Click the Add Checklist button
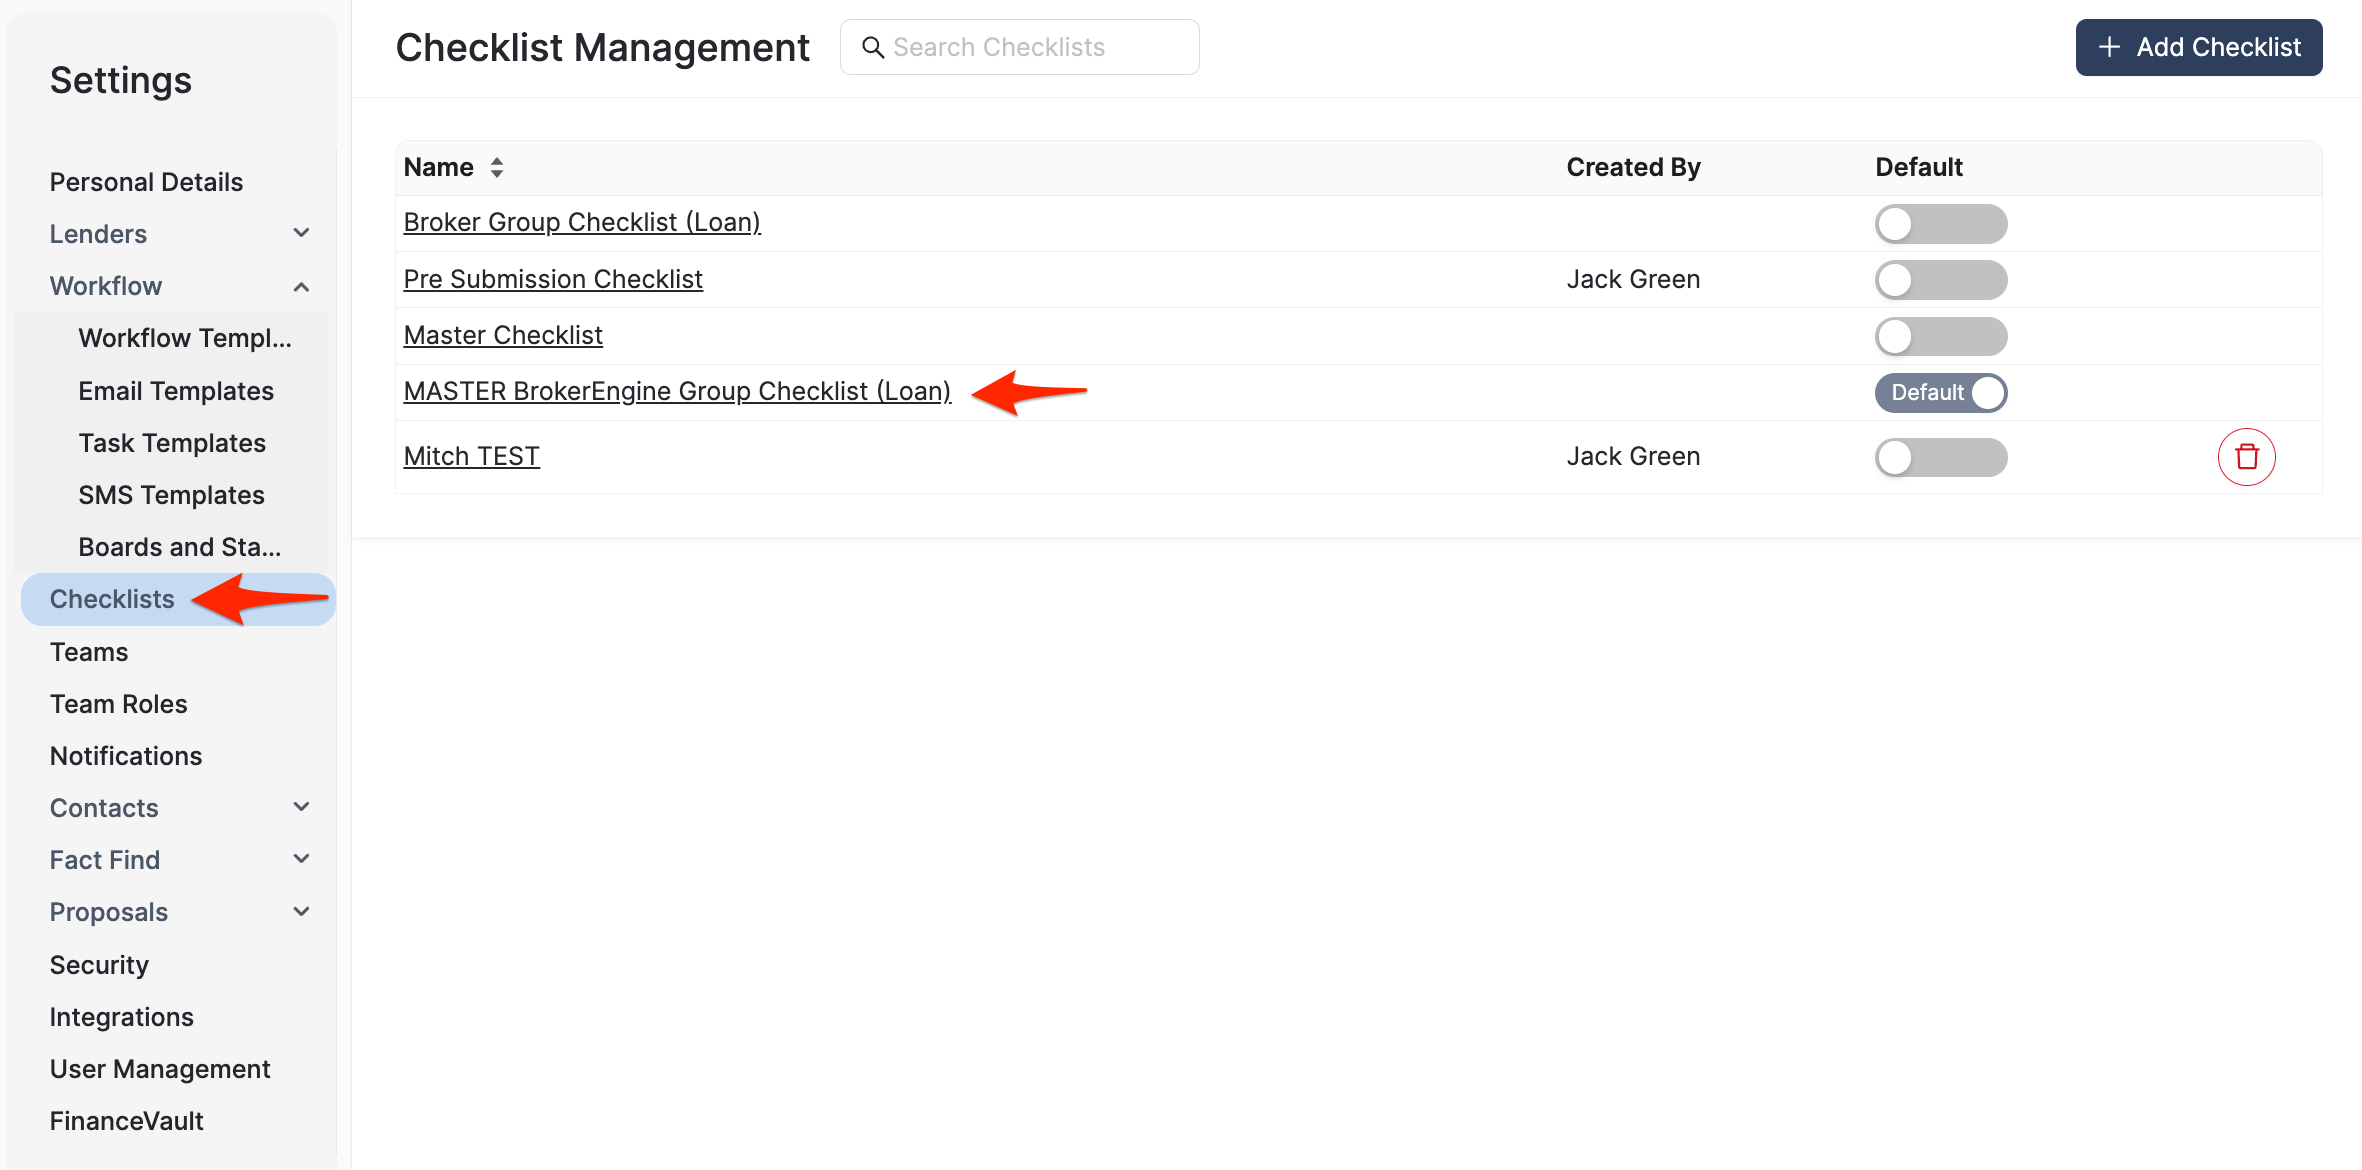2362x1170 pixels. [2198, 47]
